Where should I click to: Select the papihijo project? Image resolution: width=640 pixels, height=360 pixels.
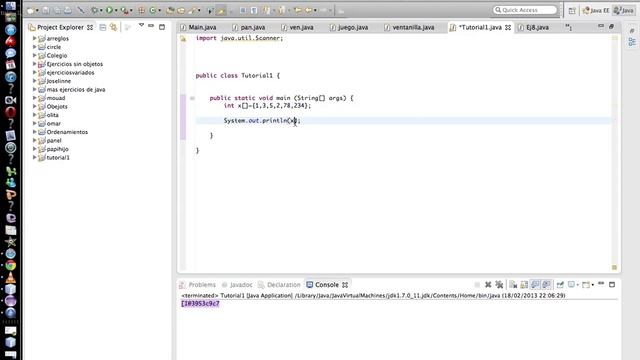(x=53, y=149)
